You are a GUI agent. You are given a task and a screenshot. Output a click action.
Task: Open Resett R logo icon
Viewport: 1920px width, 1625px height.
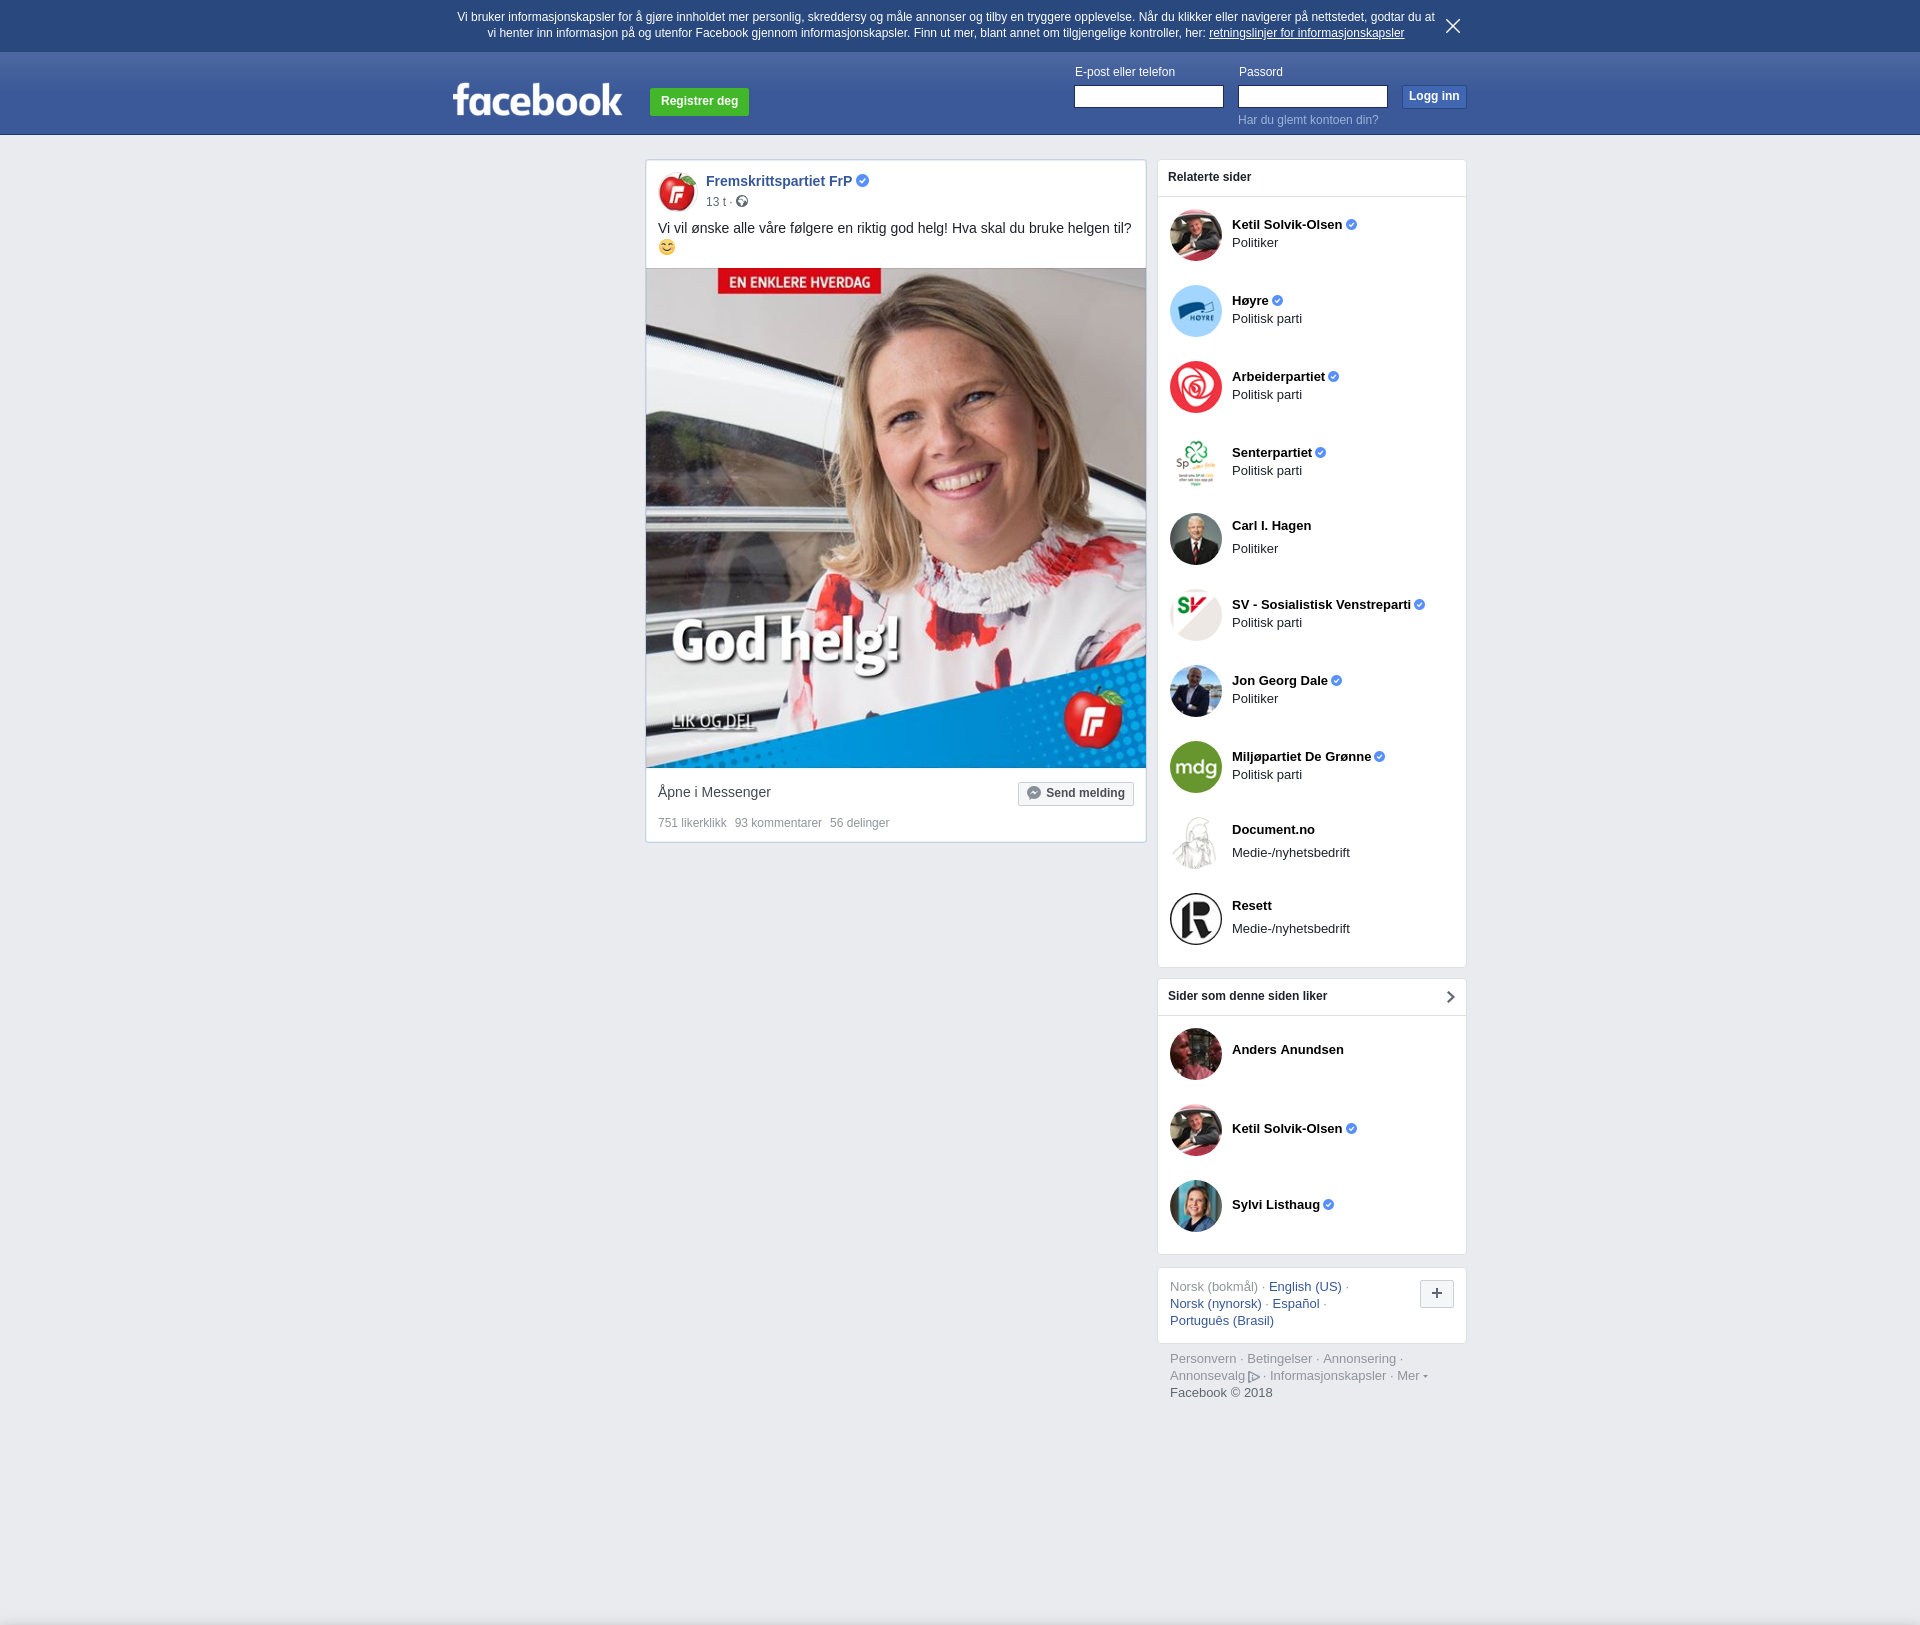tap(1196, 919)
